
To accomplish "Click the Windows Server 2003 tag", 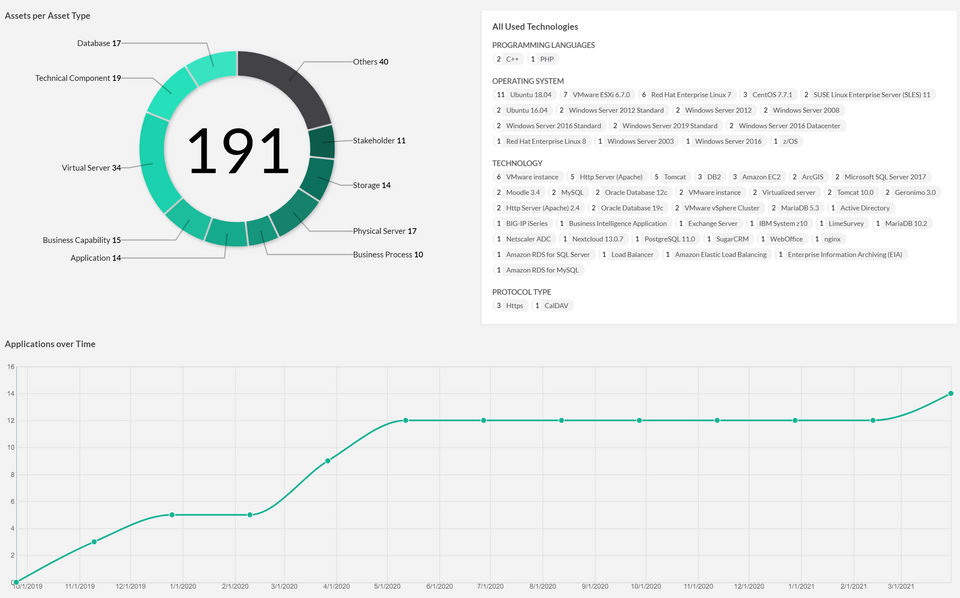I will click(x=636, y=141).
